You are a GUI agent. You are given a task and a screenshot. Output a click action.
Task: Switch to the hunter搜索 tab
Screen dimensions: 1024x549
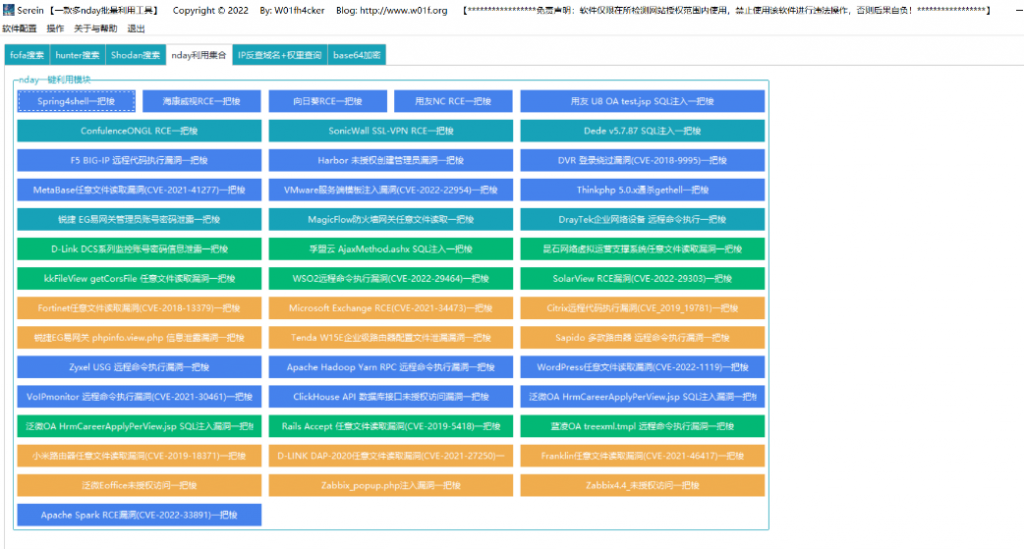pyautogui.click(x=77, y=55)
